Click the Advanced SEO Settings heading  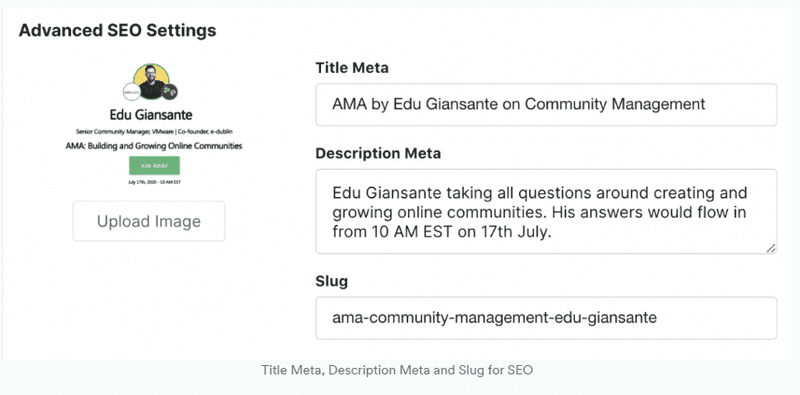tap(118, 31)
